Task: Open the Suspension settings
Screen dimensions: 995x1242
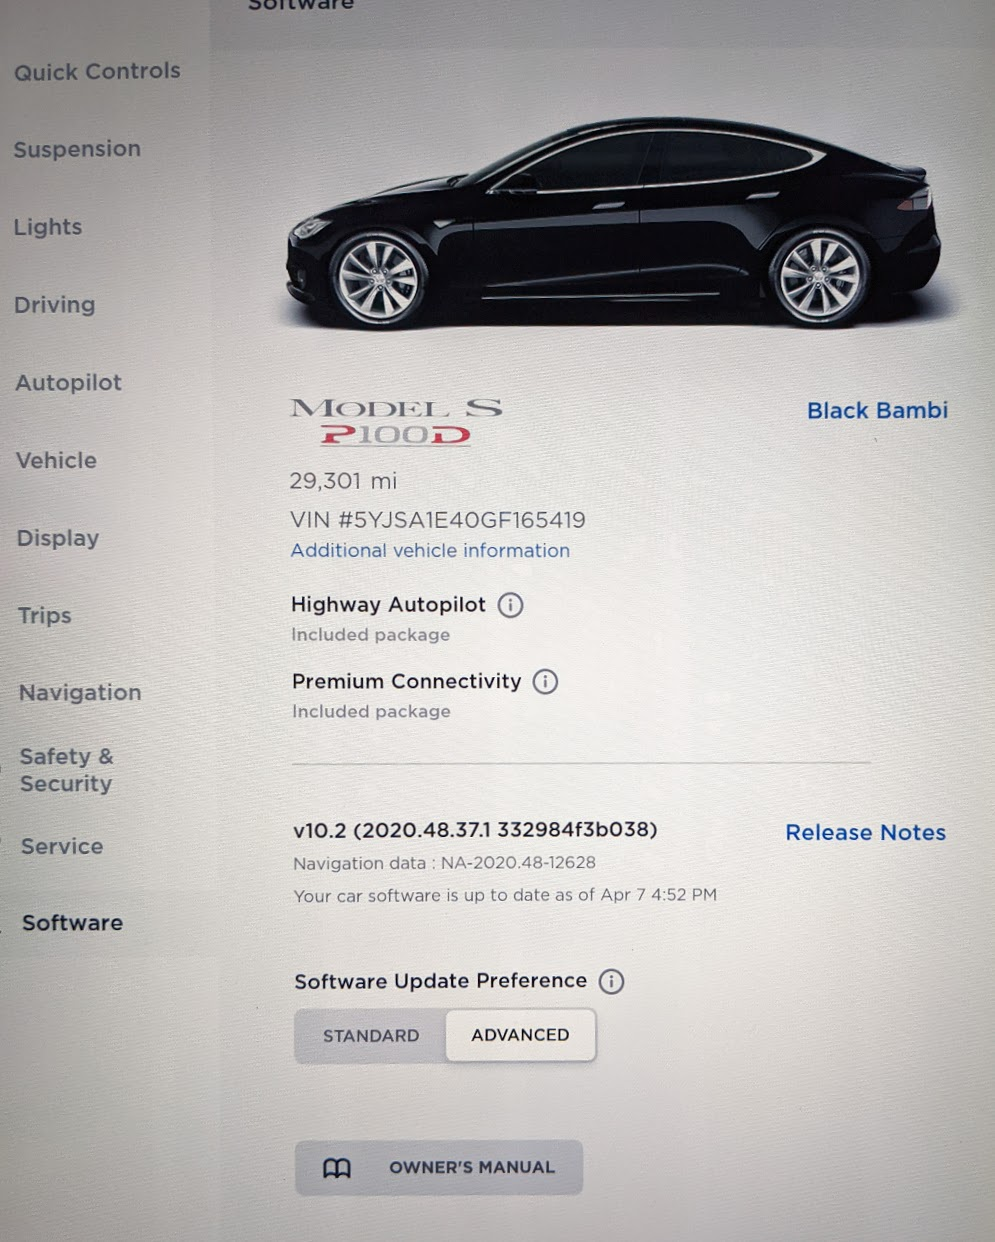Action: pyautogui.click(x=77, y=149)
